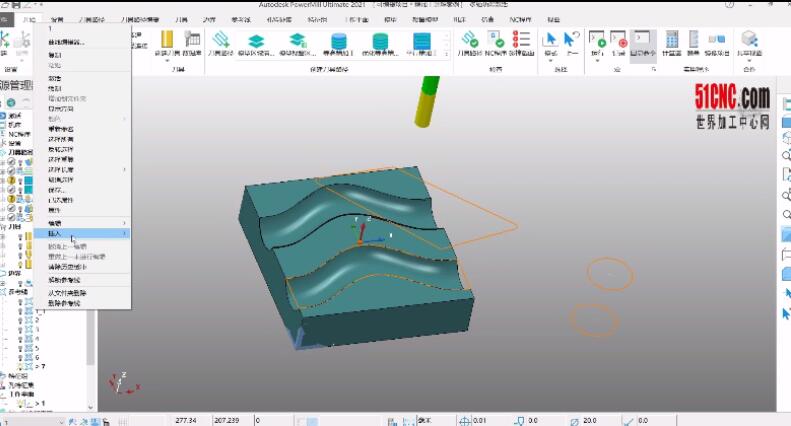Toggle the checkmark circle beside a toolpath entry

pos(12,162)
